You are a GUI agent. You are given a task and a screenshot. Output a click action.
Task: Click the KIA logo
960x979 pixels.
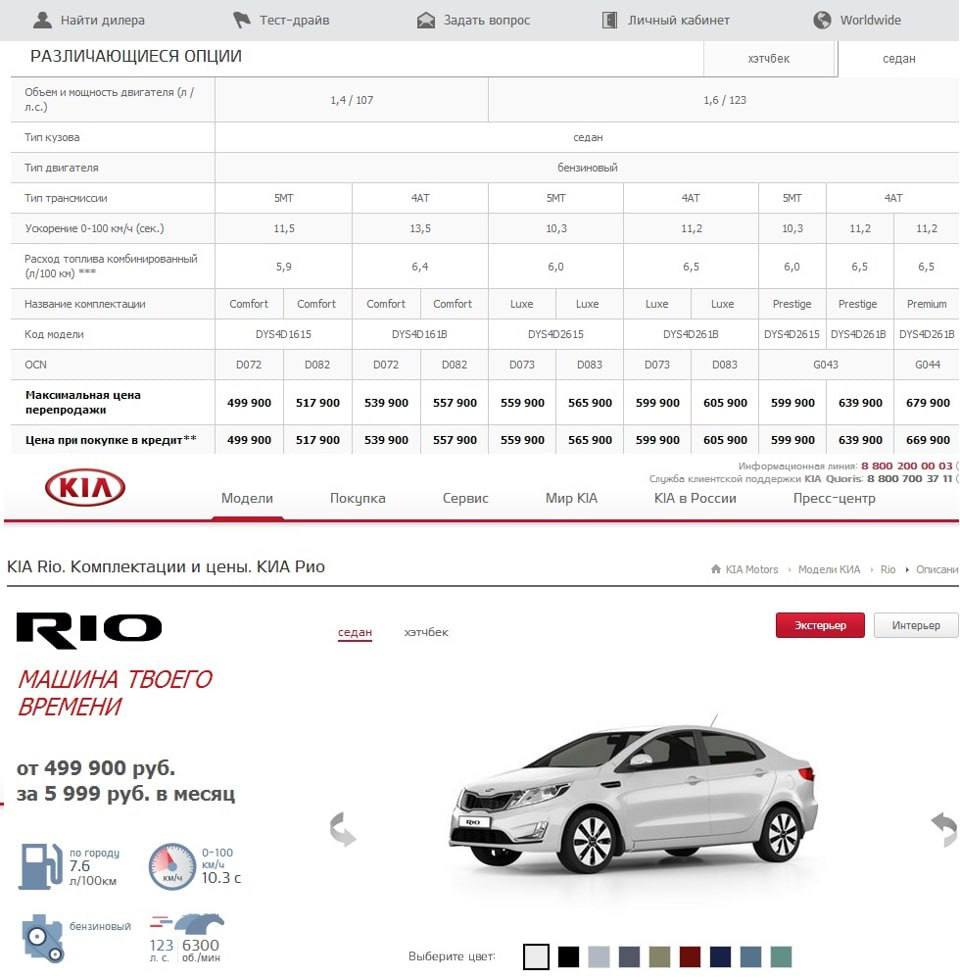click(x=86, y=487)
